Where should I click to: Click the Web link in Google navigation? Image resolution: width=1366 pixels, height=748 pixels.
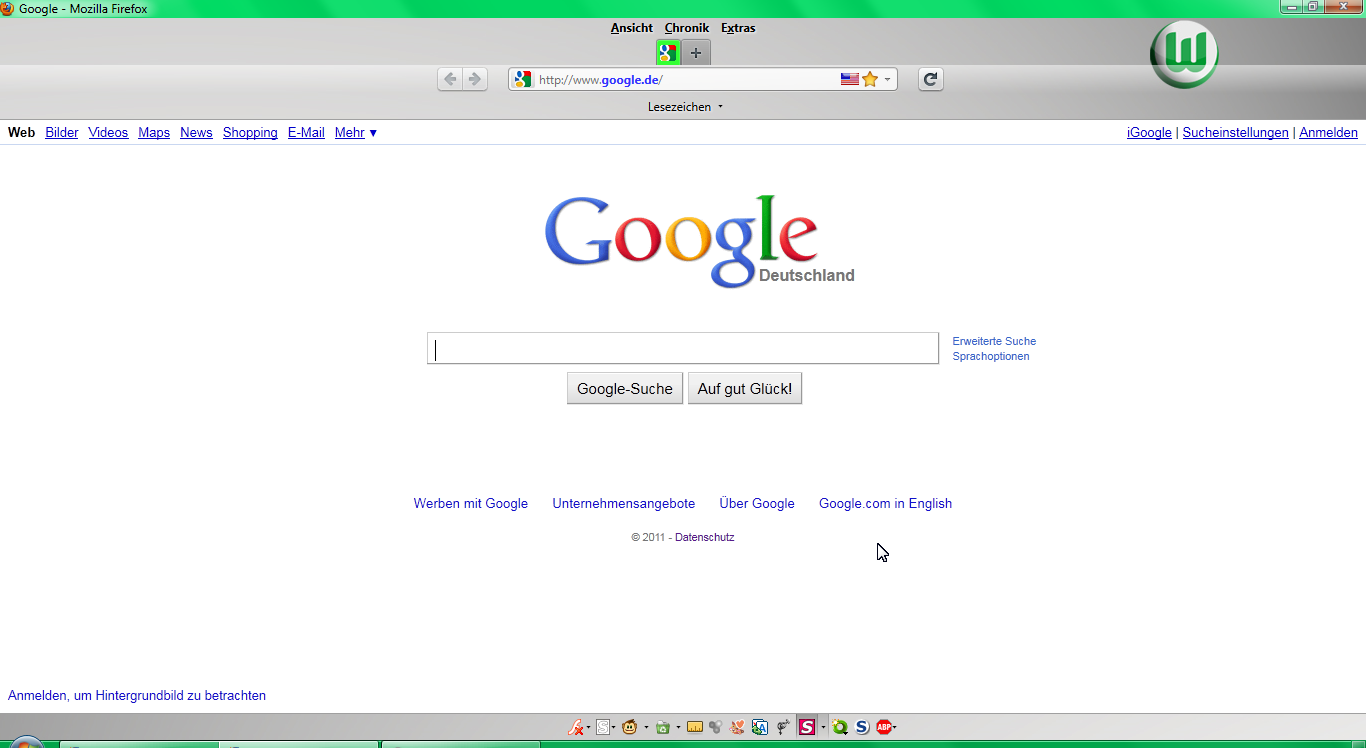point(21,133)
